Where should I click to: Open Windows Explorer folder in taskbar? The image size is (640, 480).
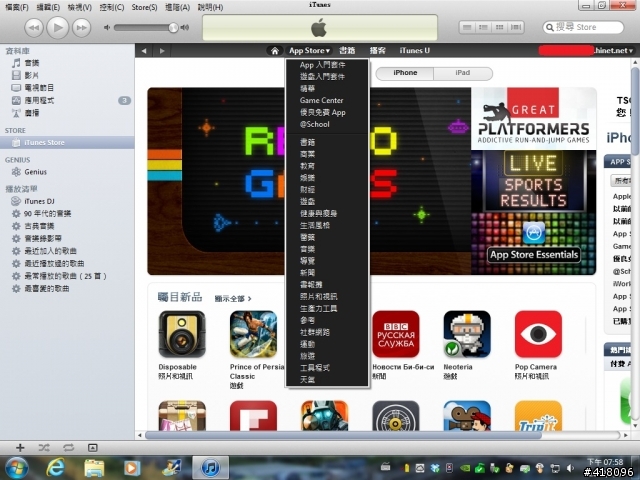[x=94, y=468]
